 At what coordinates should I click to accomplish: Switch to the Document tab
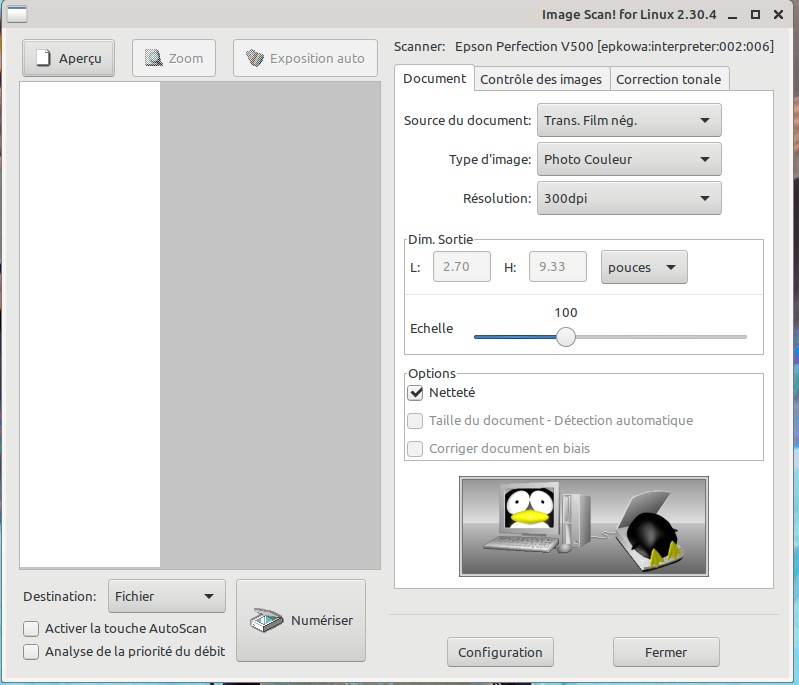pos(434,78)
